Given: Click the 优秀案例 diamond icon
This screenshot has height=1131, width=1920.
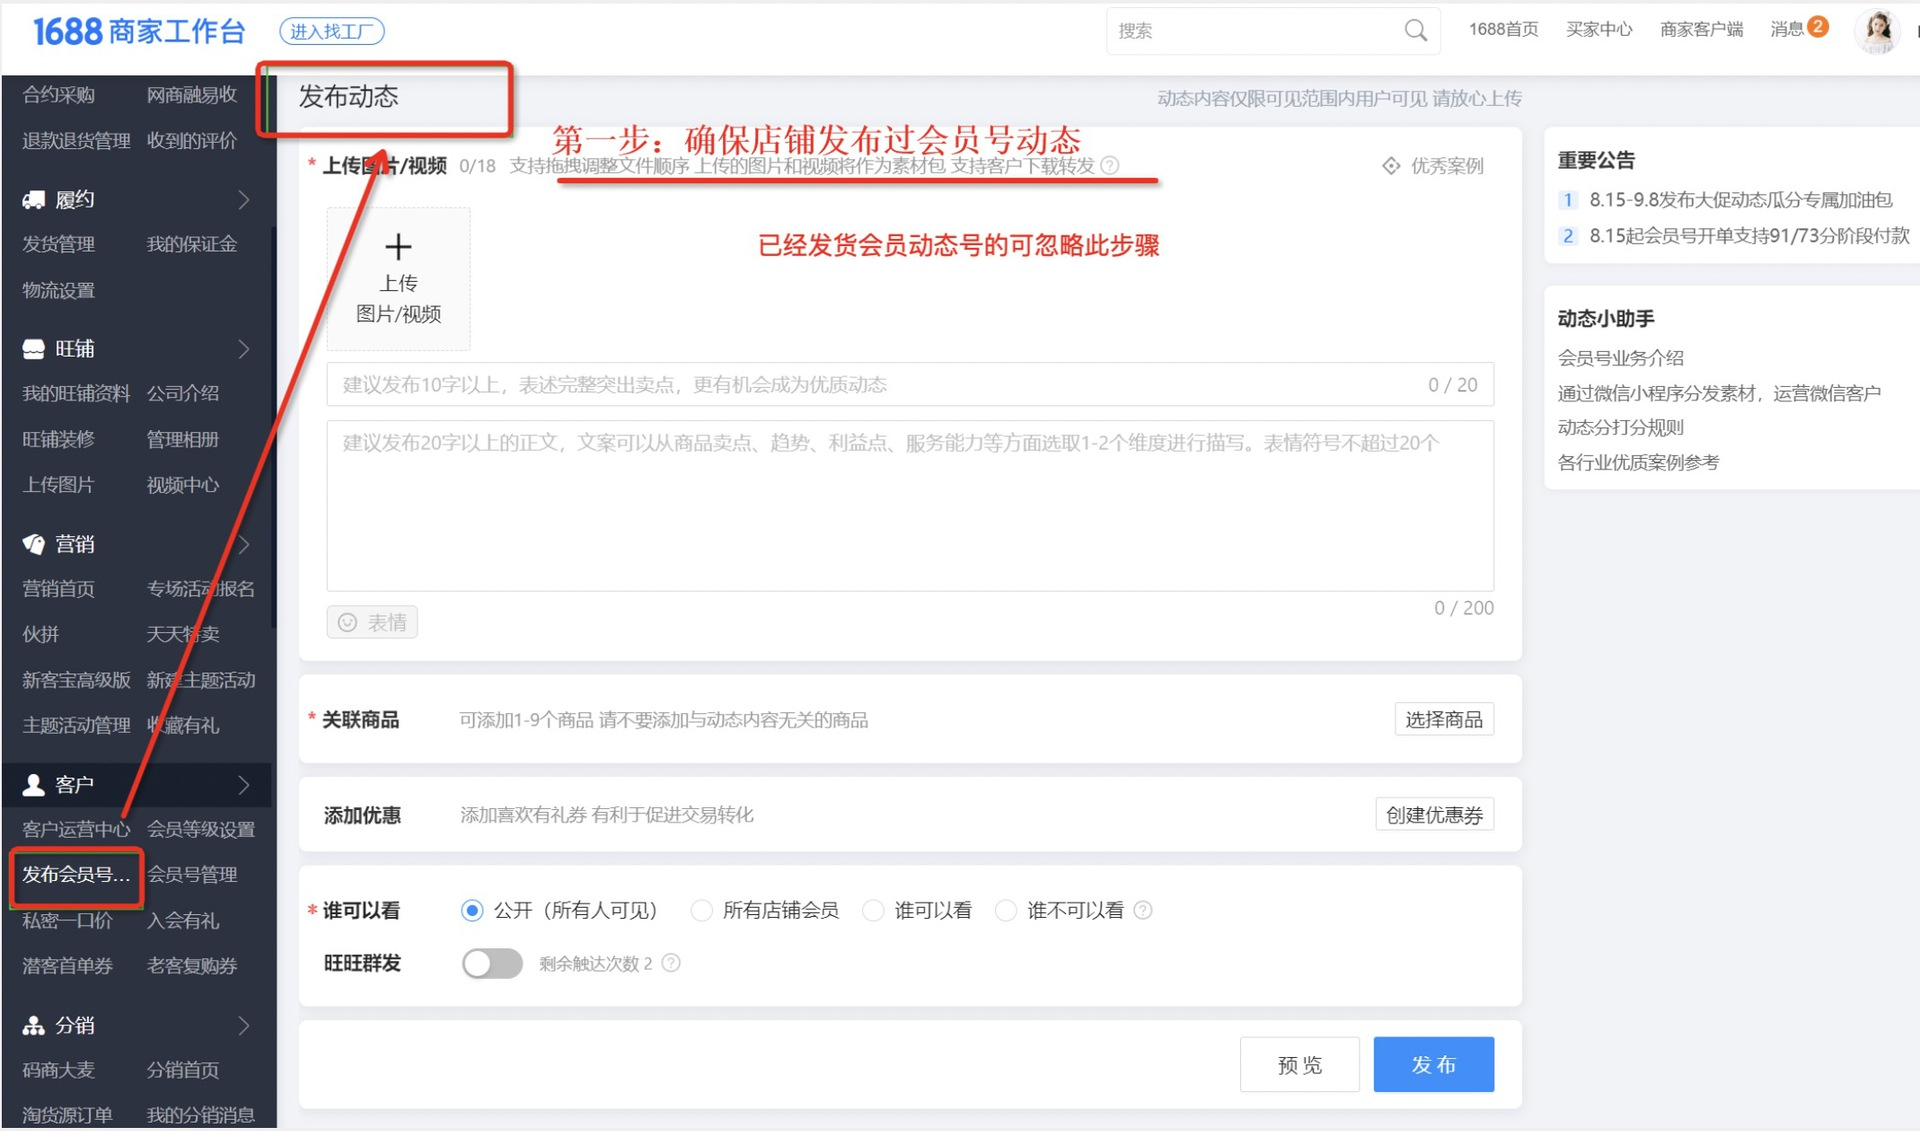Looking at the screenshot, I should point(1391,166).
